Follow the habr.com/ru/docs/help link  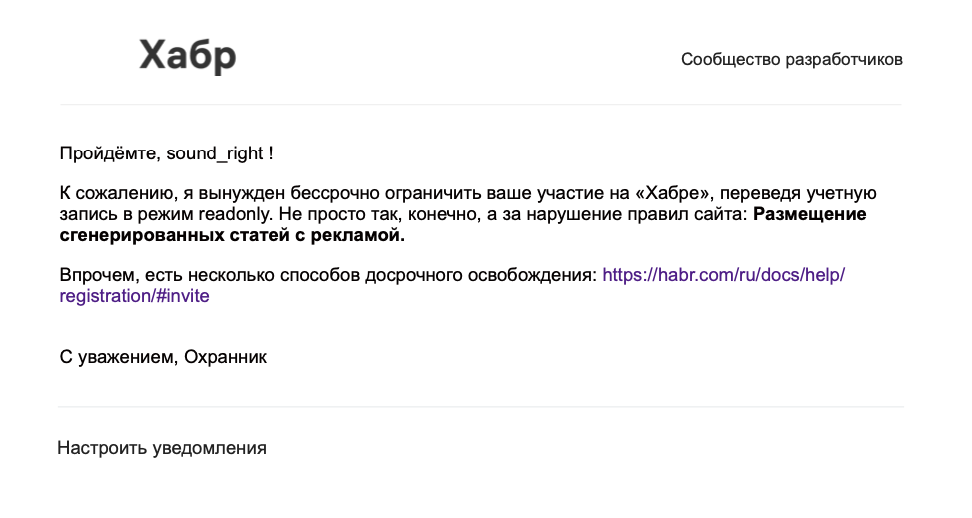[x=723, y=274]
